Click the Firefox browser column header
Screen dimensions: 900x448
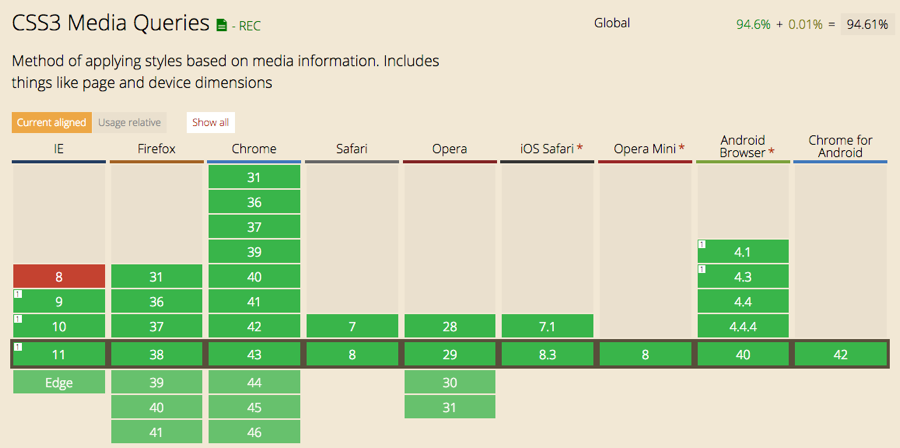coord(157,149)
